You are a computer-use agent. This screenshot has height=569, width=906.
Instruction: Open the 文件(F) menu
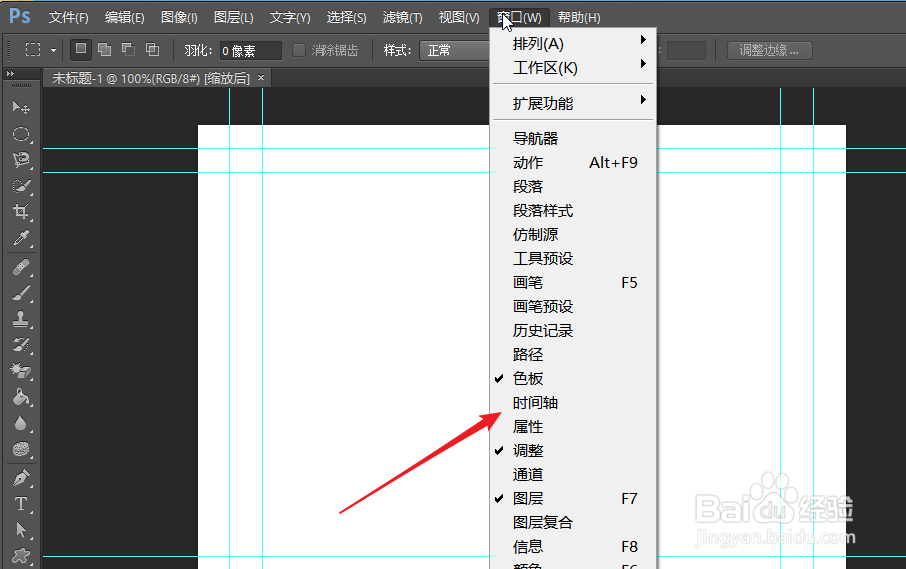(x=68, y=17)
